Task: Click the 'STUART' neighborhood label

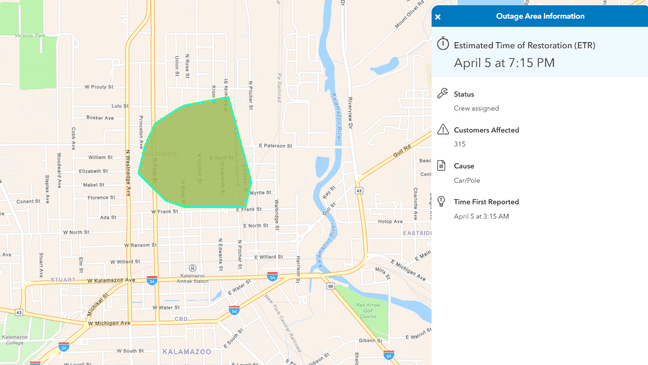Action: point(63,280)
